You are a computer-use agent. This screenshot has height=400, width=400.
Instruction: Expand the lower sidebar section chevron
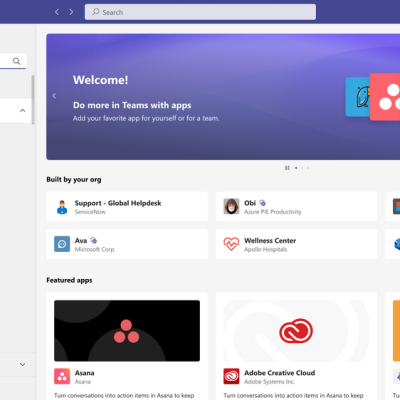pos(22,364)
